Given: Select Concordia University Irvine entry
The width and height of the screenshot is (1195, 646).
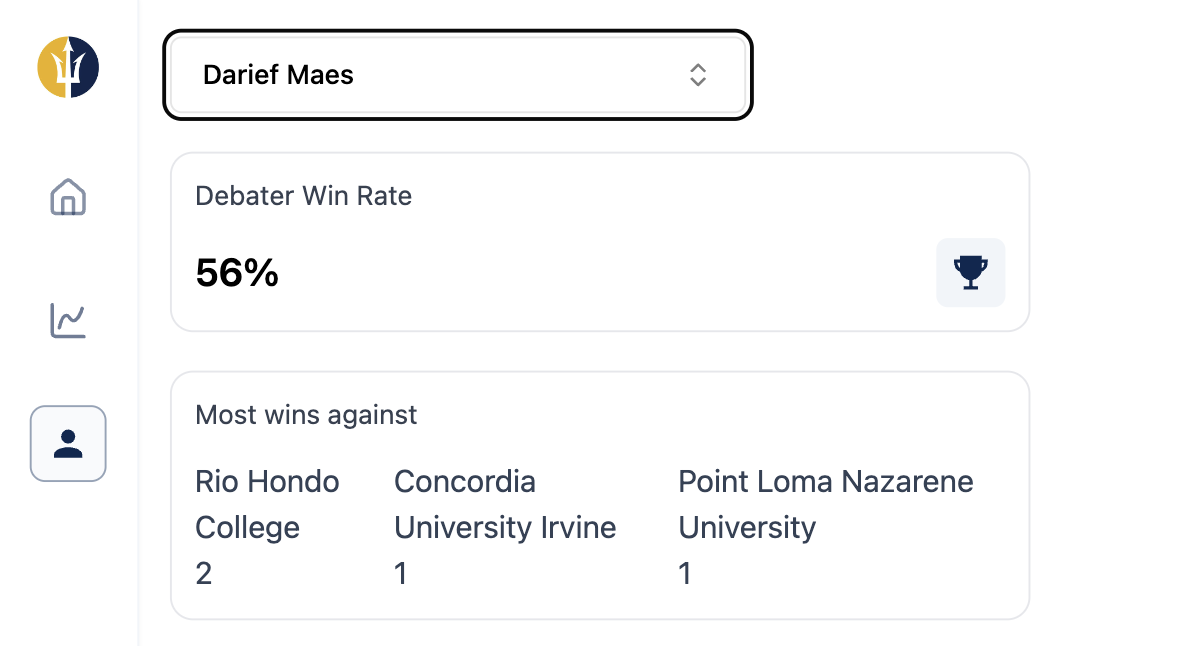Looking at the screenshot, I should pyautogui.click(x=505, y=504).
